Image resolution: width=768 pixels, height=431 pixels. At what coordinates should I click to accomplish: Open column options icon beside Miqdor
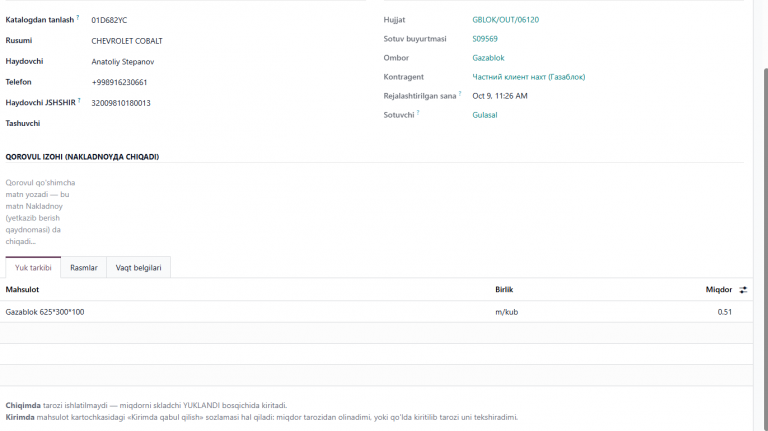coord(743,290)
